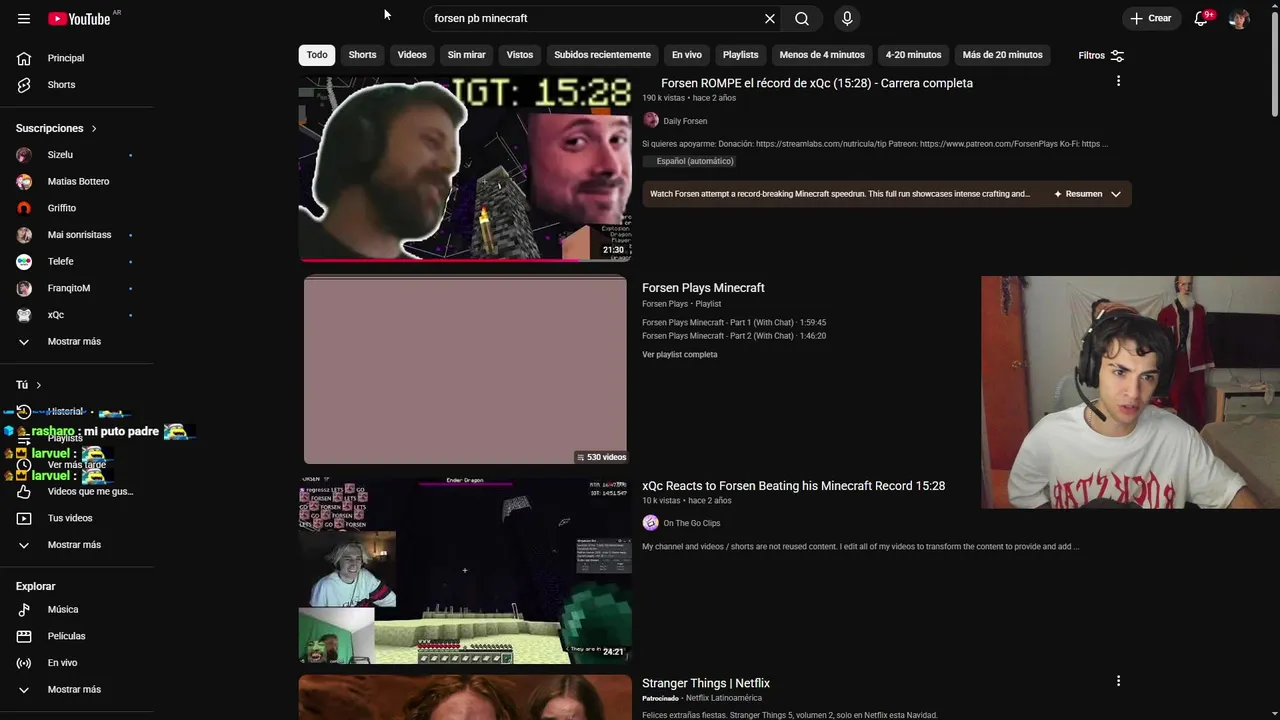Image resolution: width=1280 pixels, height=720 pixels.
Task: Select the Subidos recientemente chip
Action: tap(602, 55)
